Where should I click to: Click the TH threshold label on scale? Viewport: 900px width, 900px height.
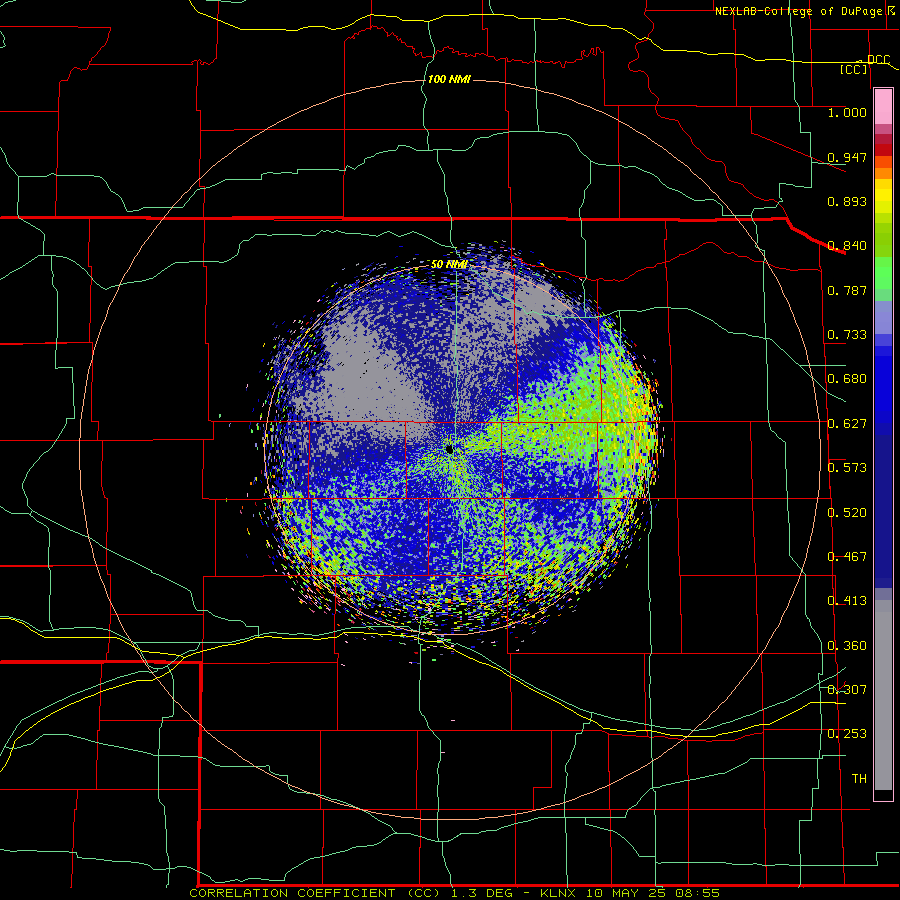click(x=859, y=779)
